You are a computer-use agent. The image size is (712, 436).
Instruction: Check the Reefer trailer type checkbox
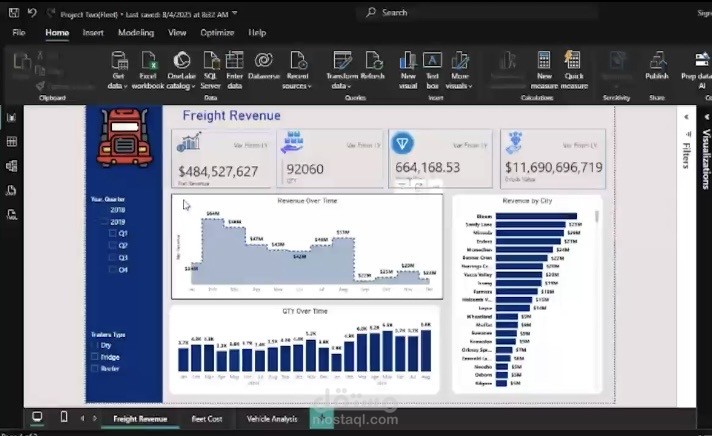pyautogui.click(x=95, y=368)
